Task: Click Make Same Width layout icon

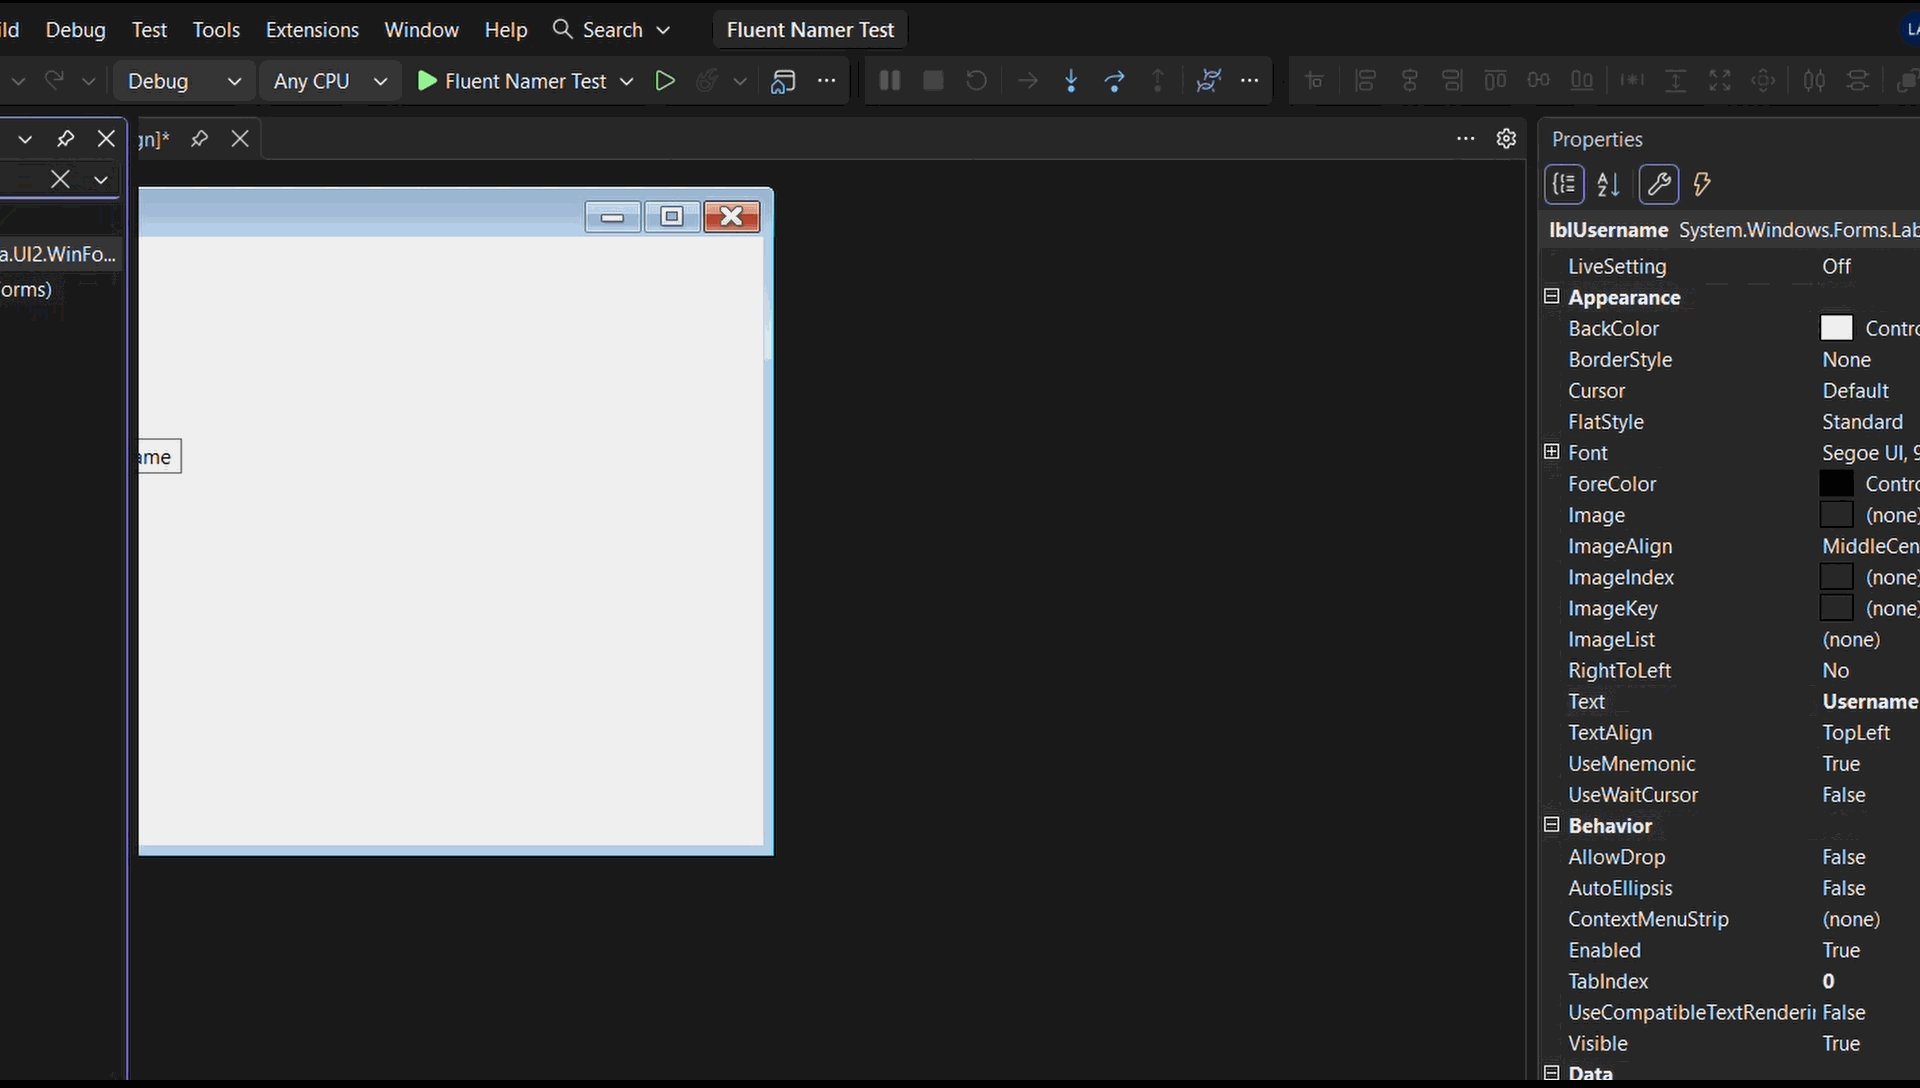Action: tap(1632, 81)
